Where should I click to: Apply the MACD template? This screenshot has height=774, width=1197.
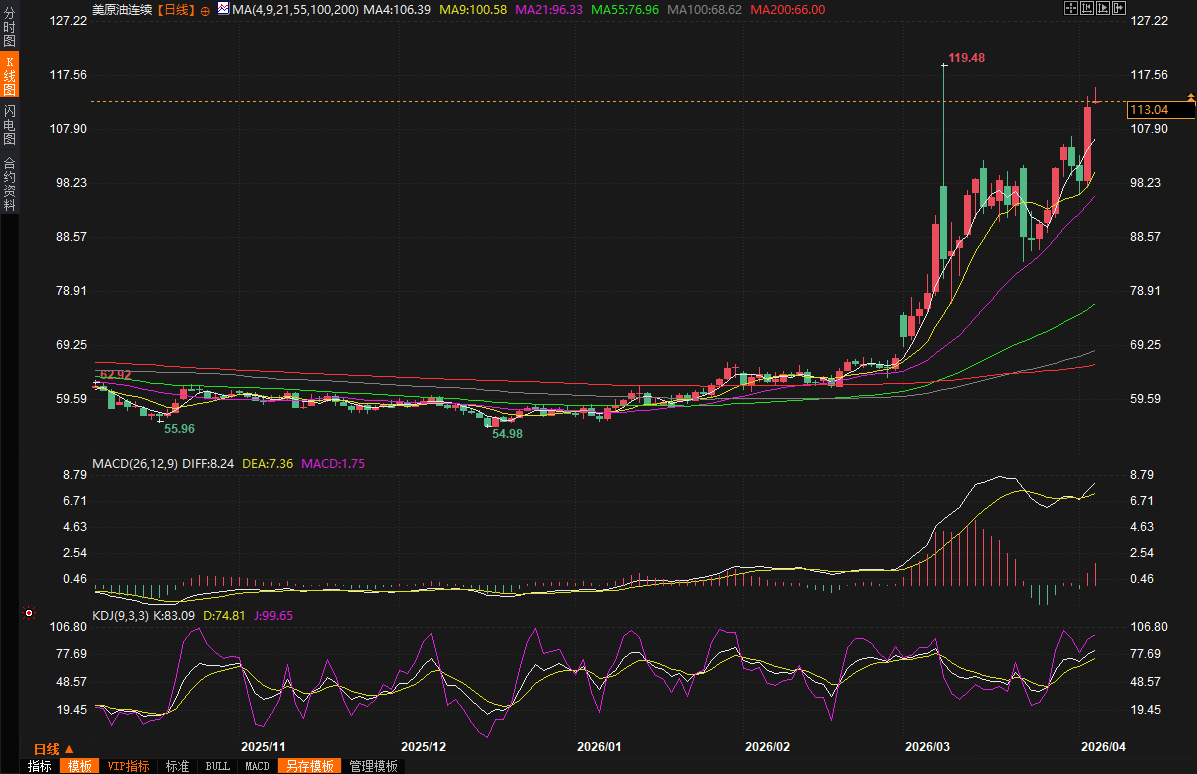click(257, 766)
